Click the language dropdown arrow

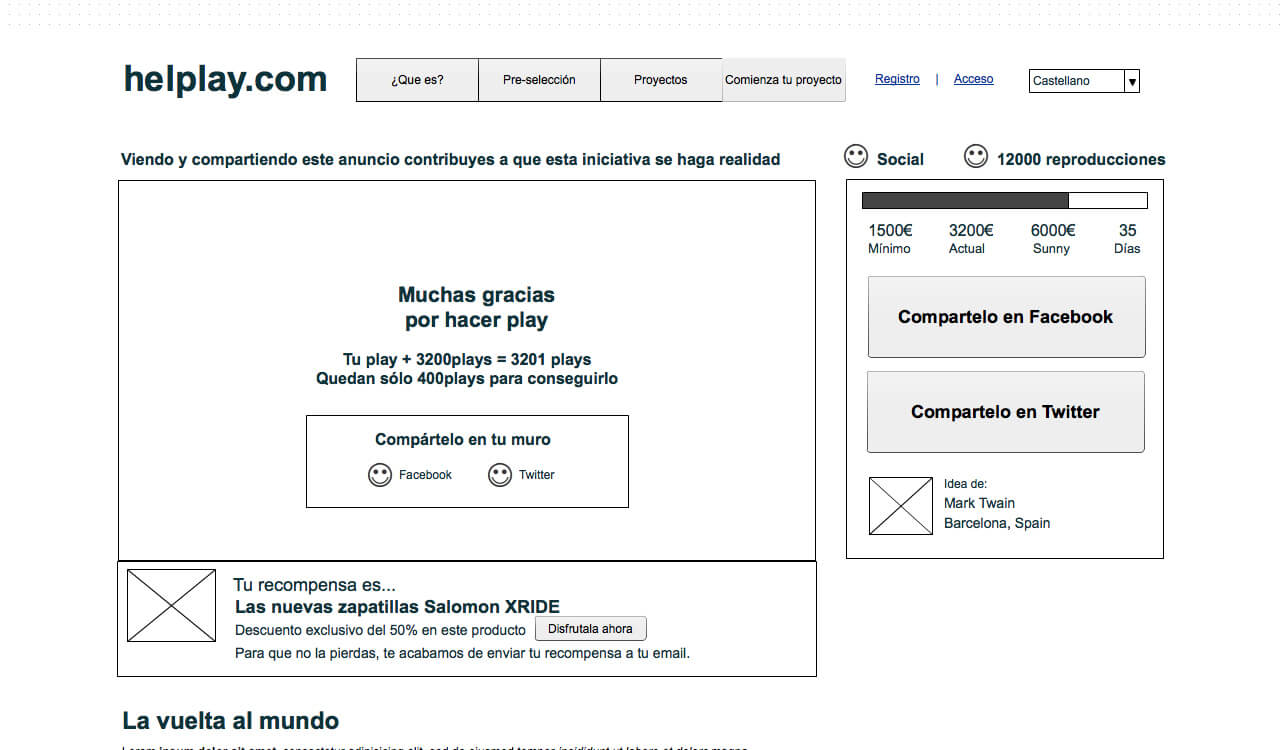(1132, 81)
